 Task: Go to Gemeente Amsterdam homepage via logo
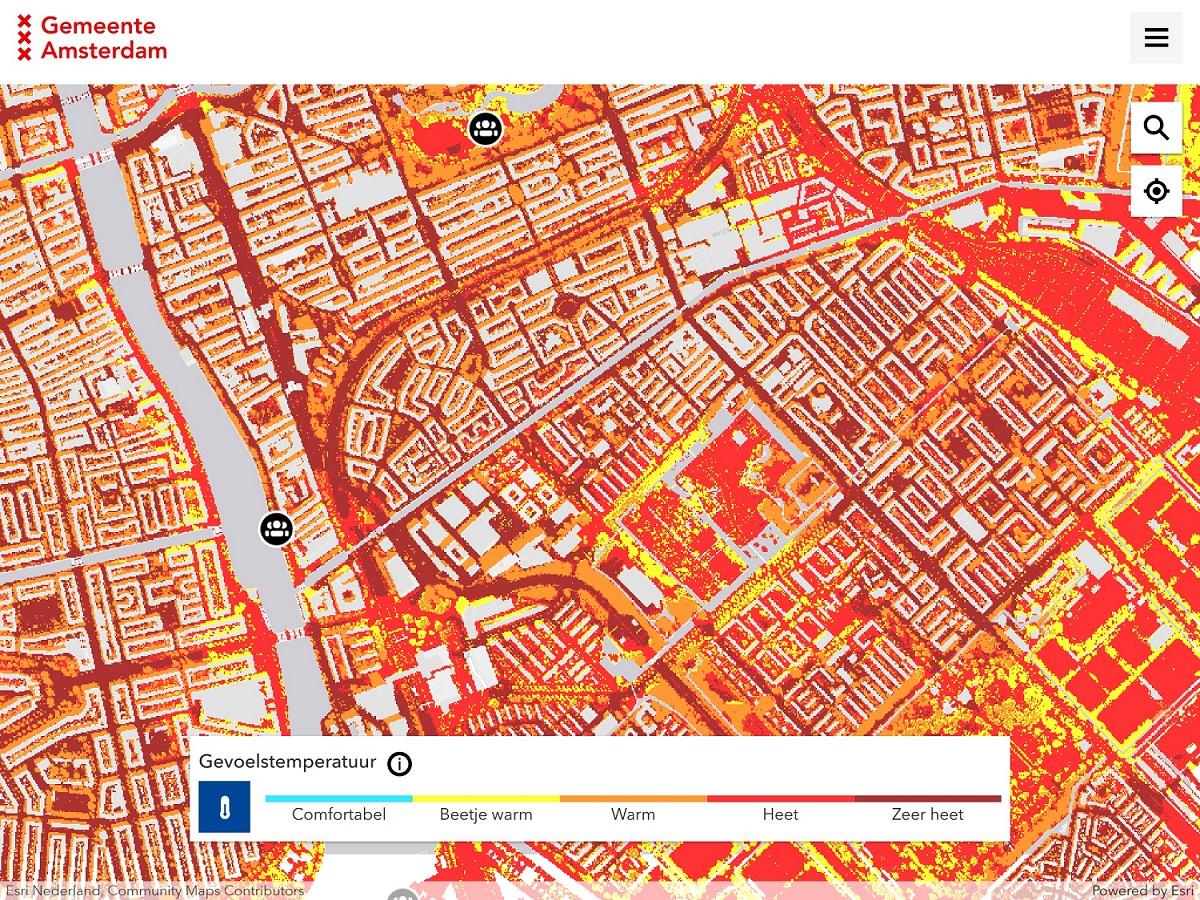(92, 38)
